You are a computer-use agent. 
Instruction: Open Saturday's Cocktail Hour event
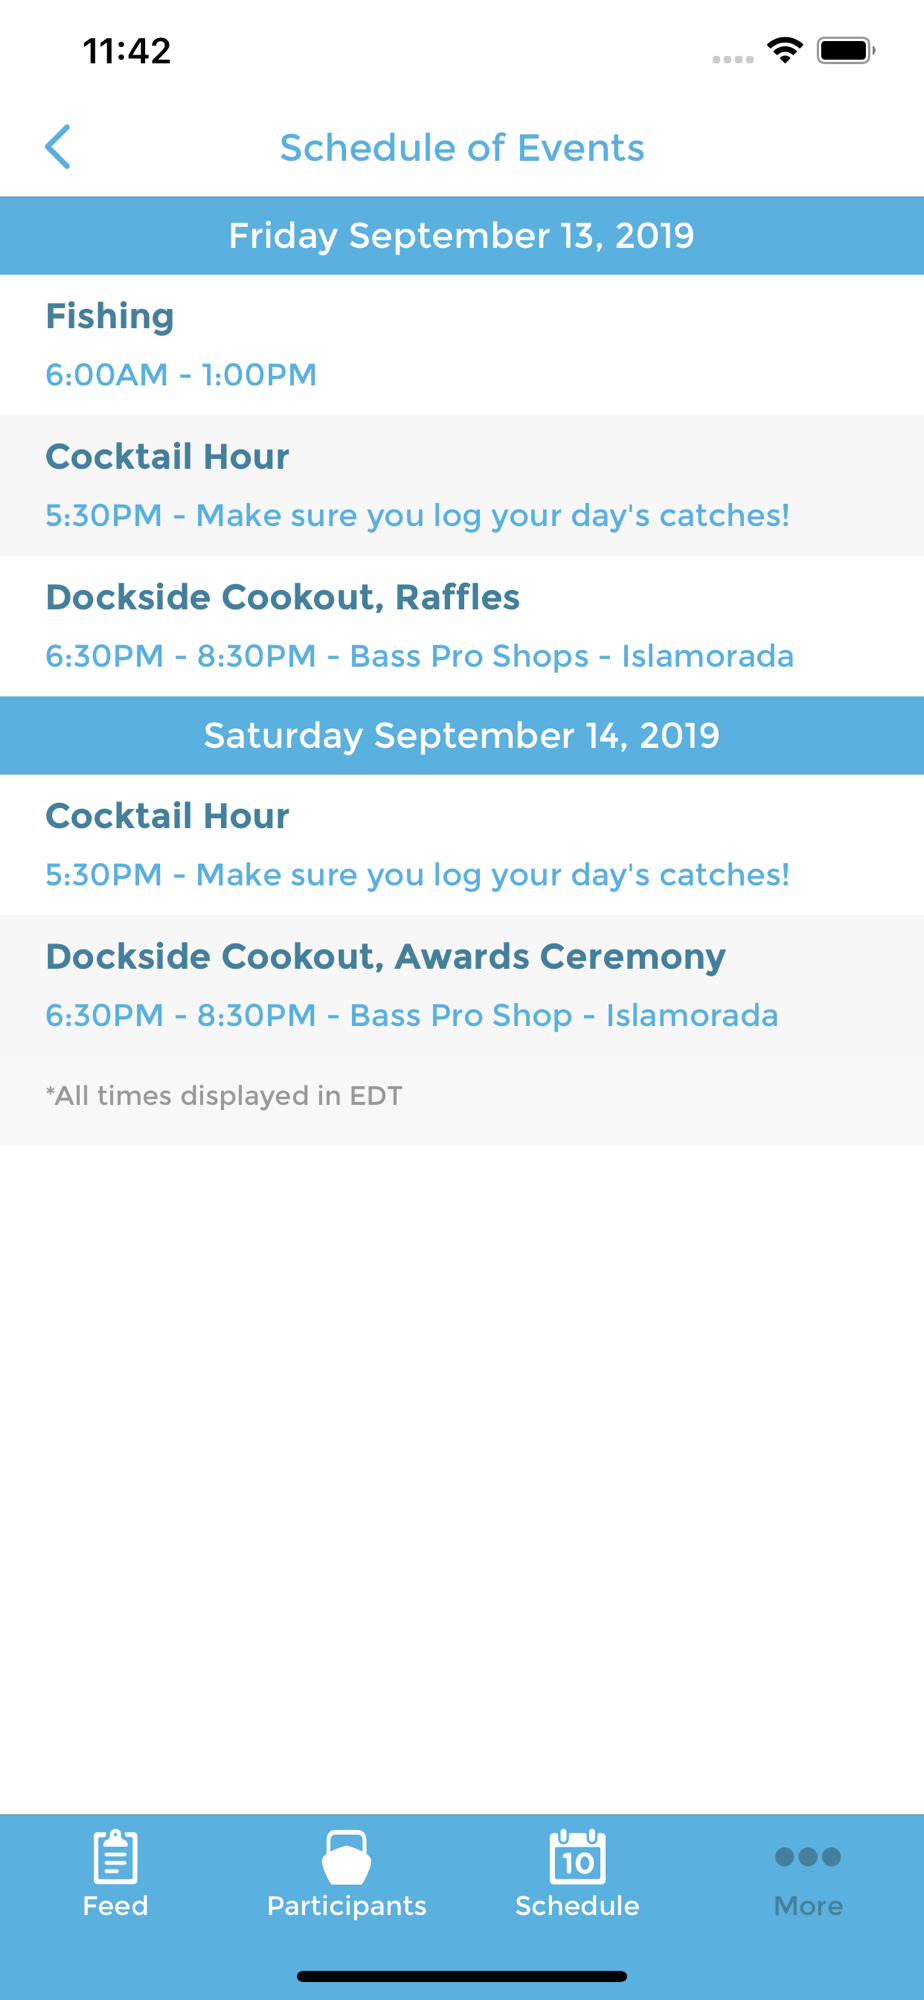[x=462, y=845]
